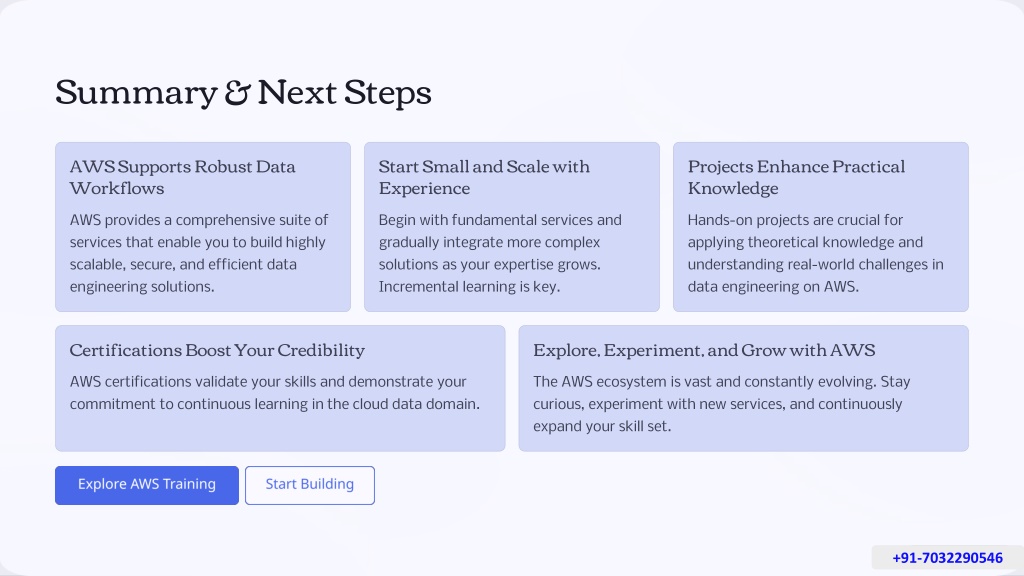This screenshot has height=576, width=1024.
Task: Click the Projects Enhance Practical Knowledge heading
Action: point(796,177)
